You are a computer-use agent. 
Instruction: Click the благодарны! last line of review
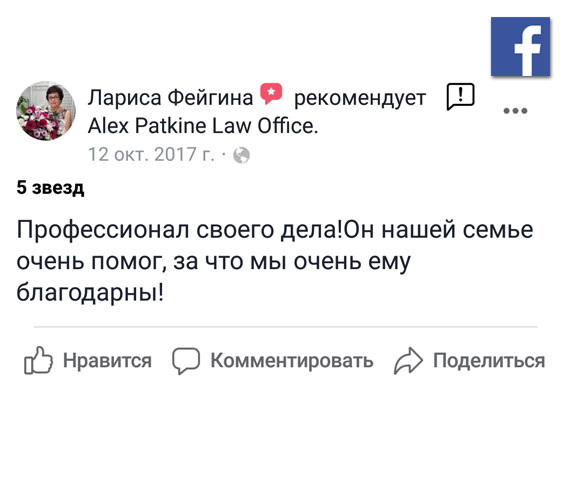[x=90, y=291]
